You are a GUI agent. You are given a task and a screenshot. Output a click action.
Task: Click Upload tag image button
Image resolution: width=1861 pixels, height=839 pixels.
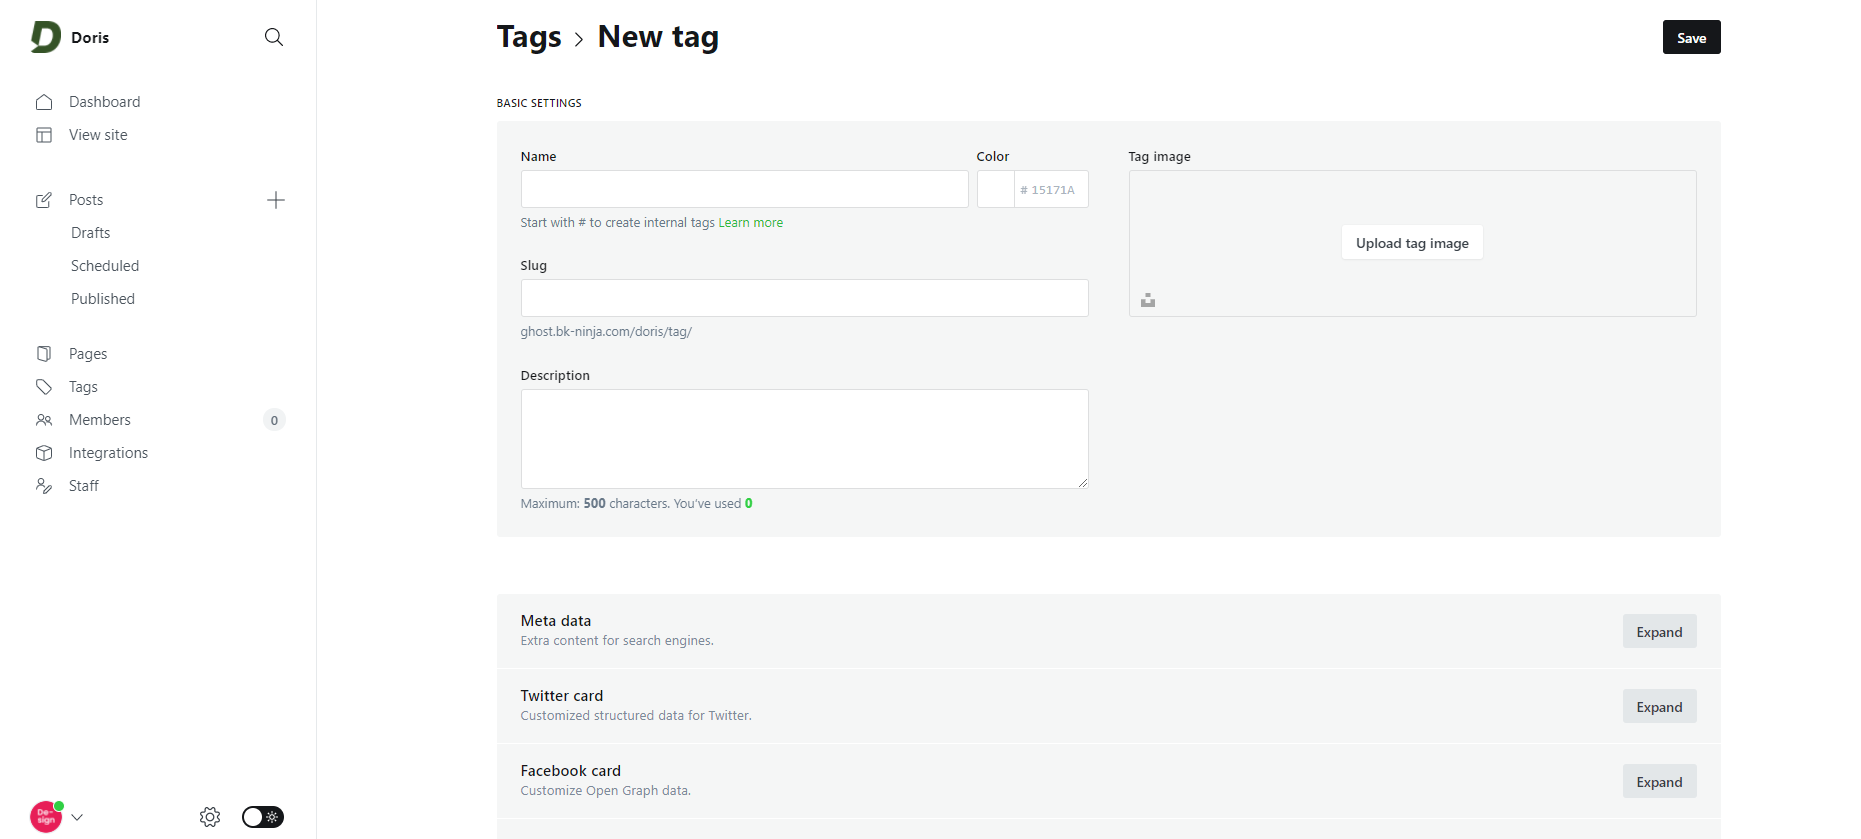click(1412, 243)
